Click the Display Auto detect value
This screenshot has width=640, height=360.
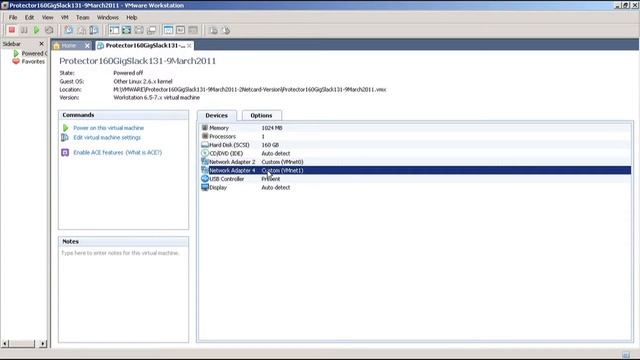click(x=276, y=188)
